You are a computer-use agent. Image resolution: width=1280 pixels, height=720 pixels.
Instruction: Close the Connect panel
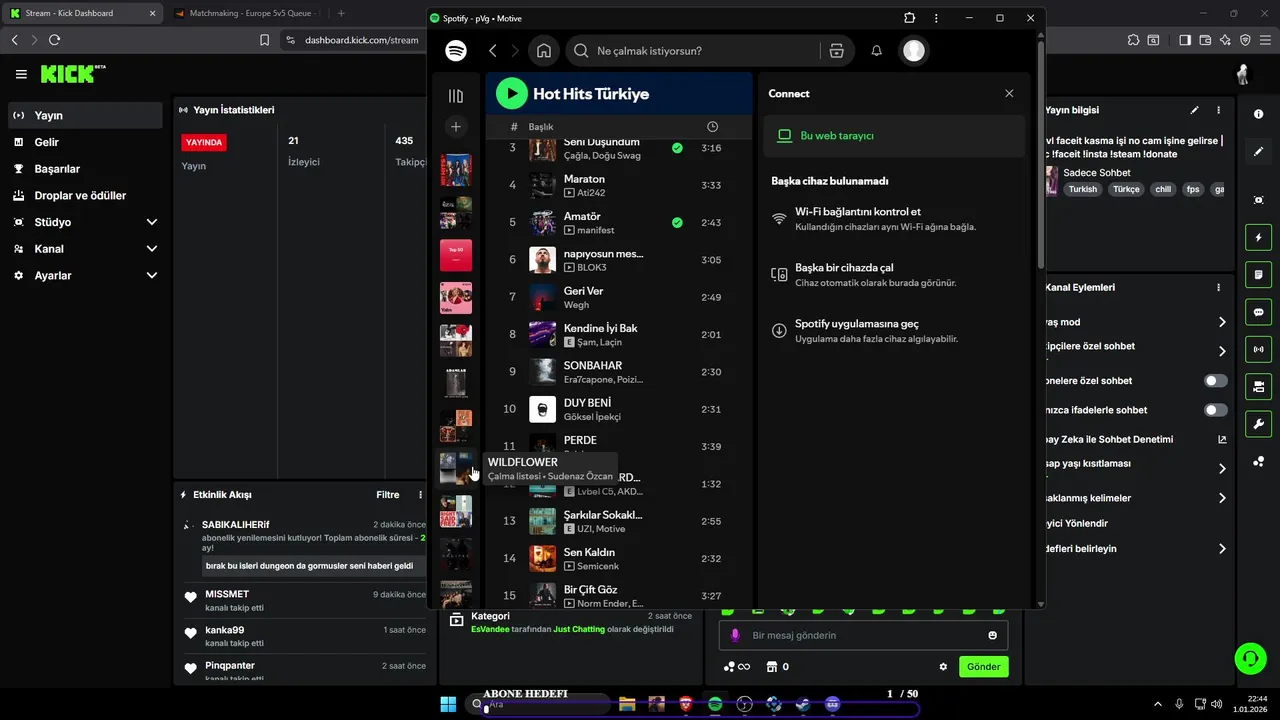1009,93
